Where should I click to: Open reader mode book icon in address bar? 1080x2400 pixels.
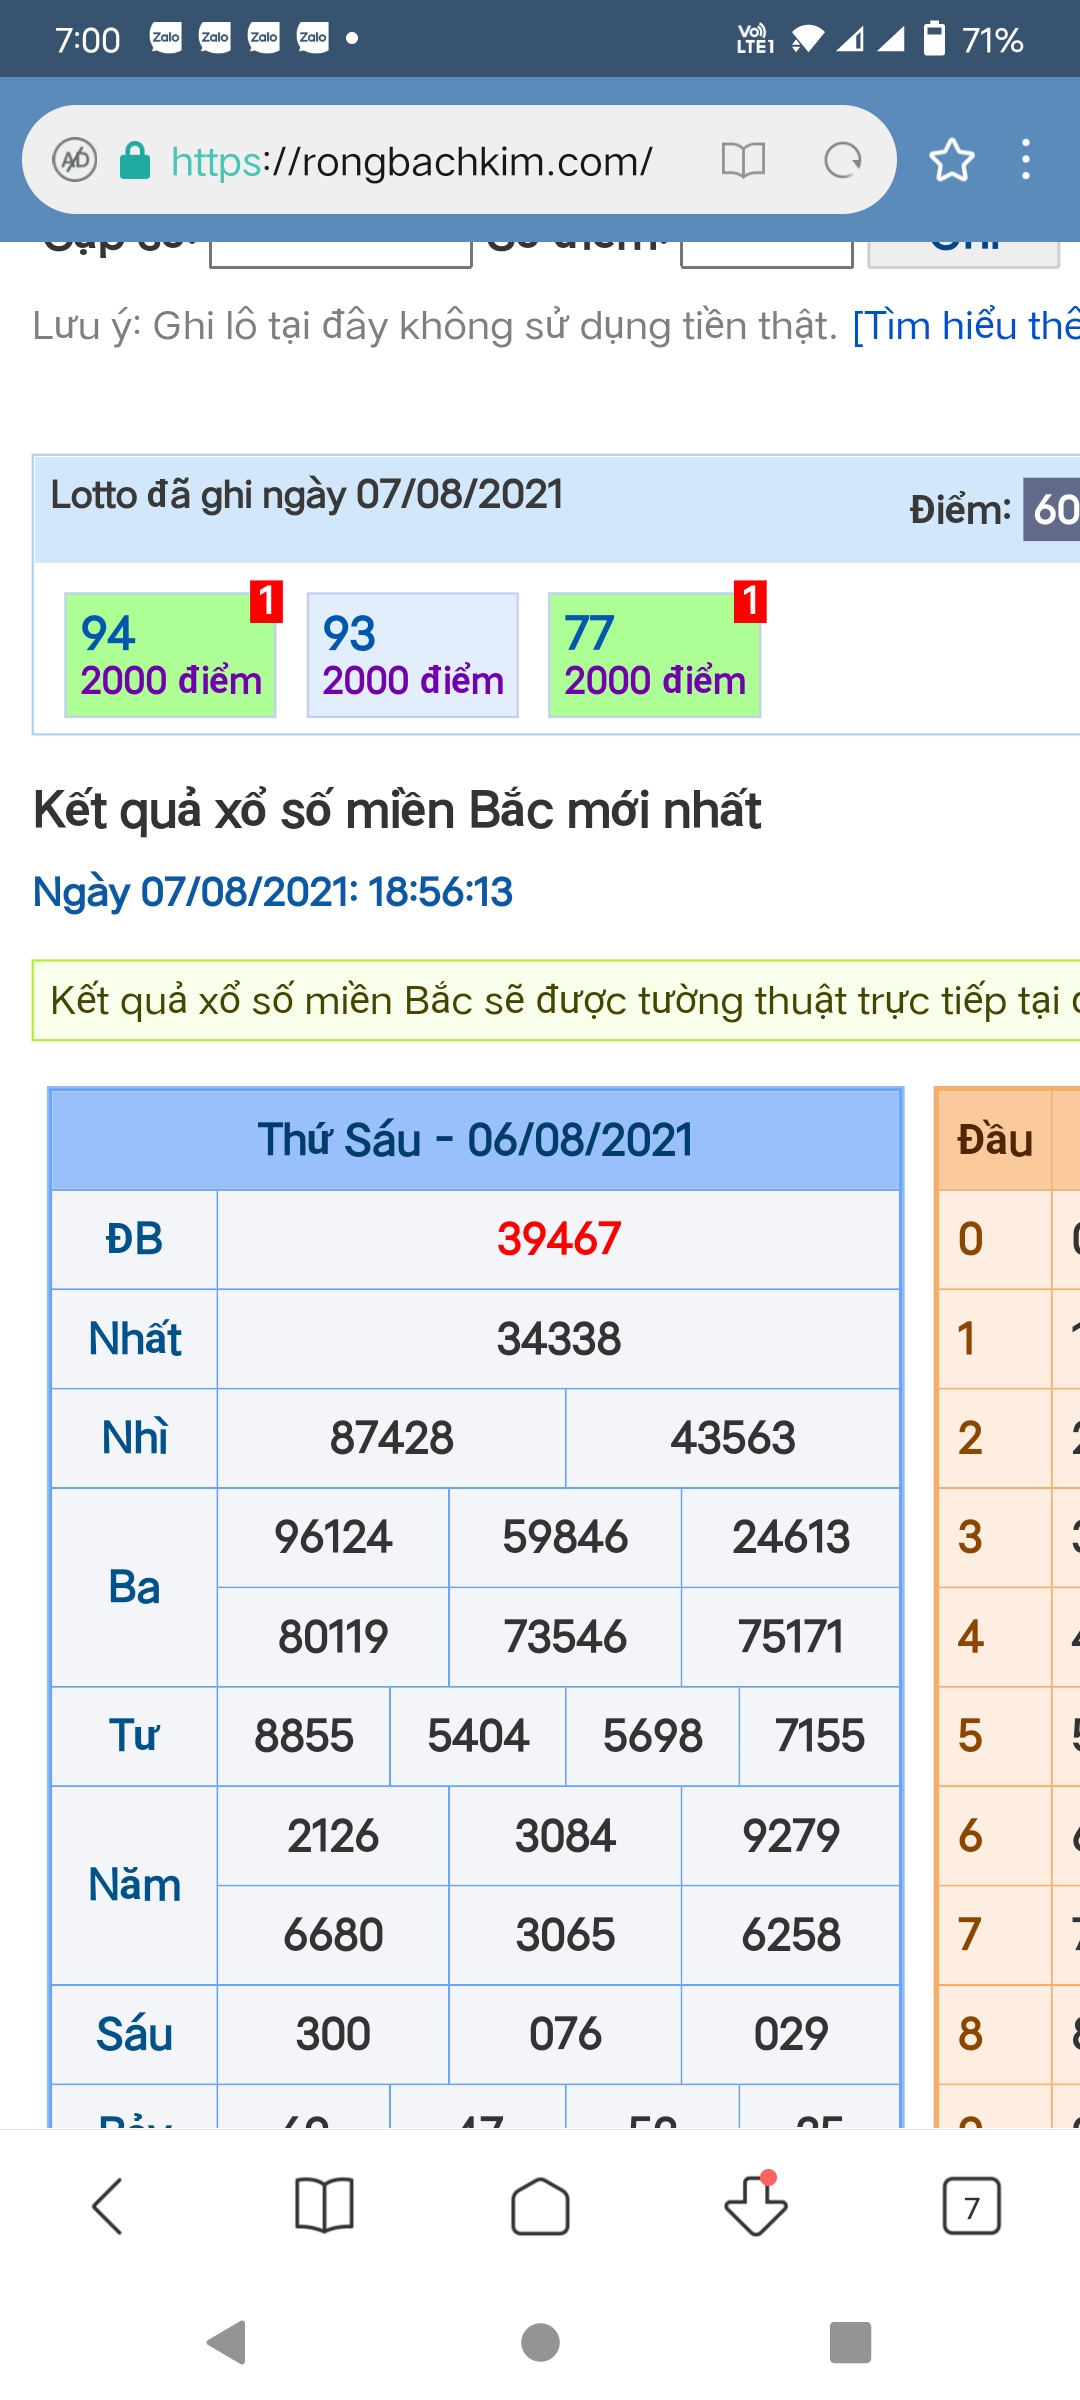(743, 160)
